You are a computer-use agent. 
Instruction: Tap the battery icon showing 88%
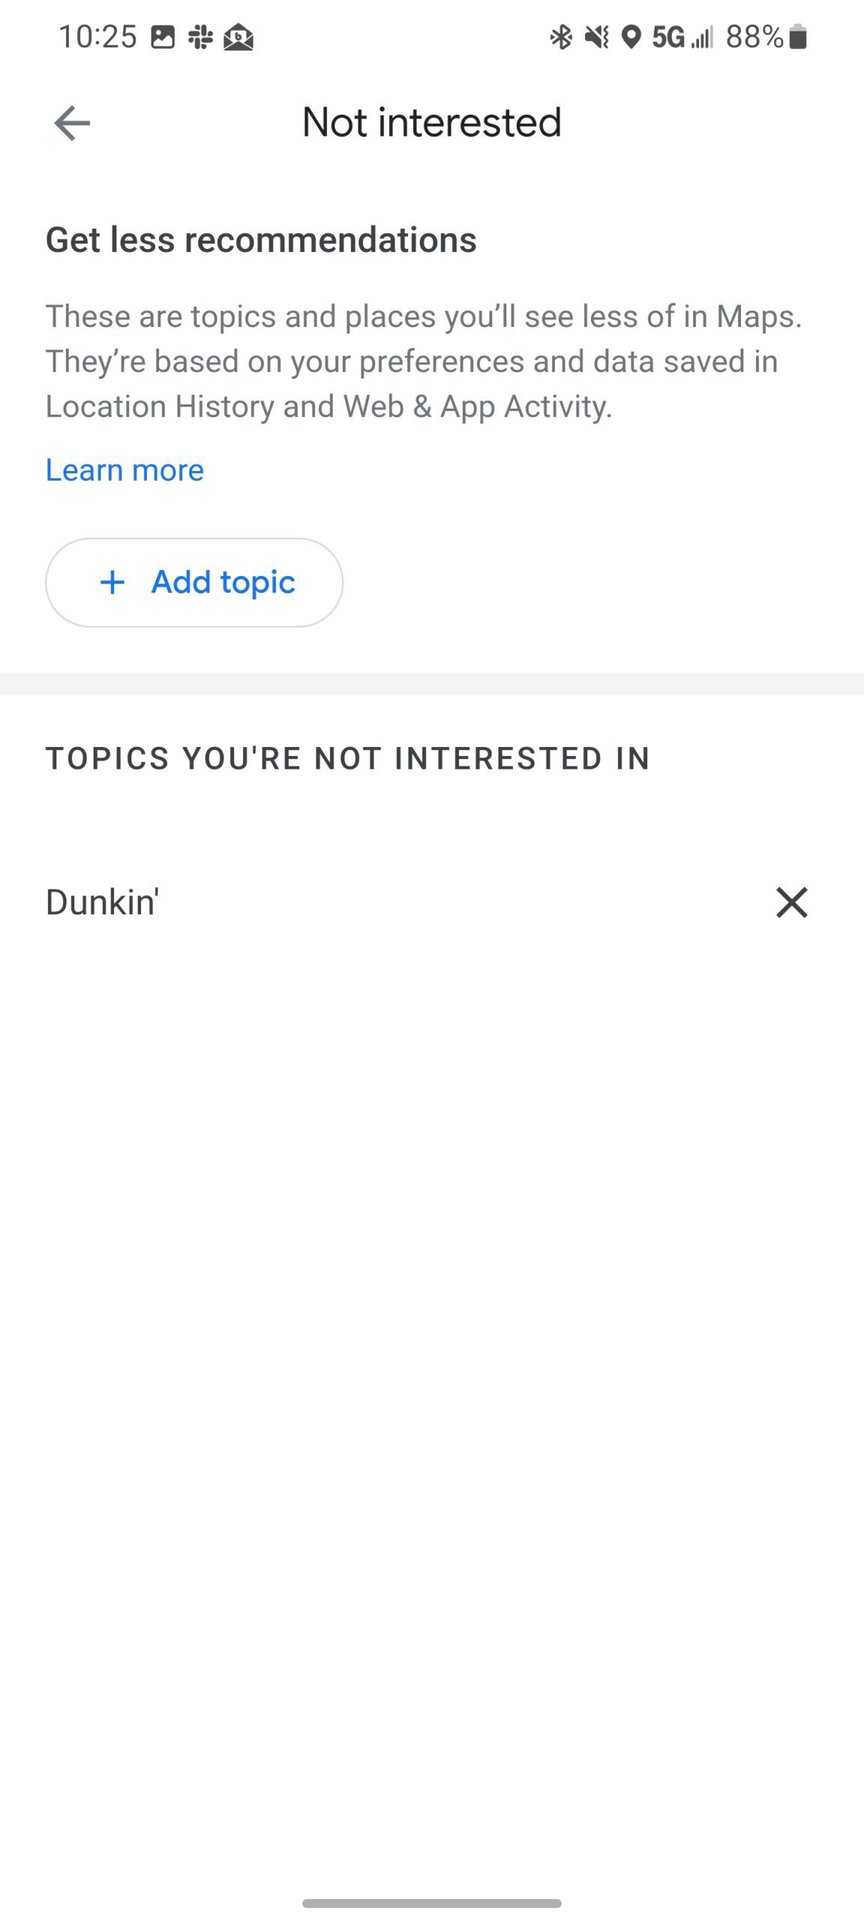tap(797, 38)
